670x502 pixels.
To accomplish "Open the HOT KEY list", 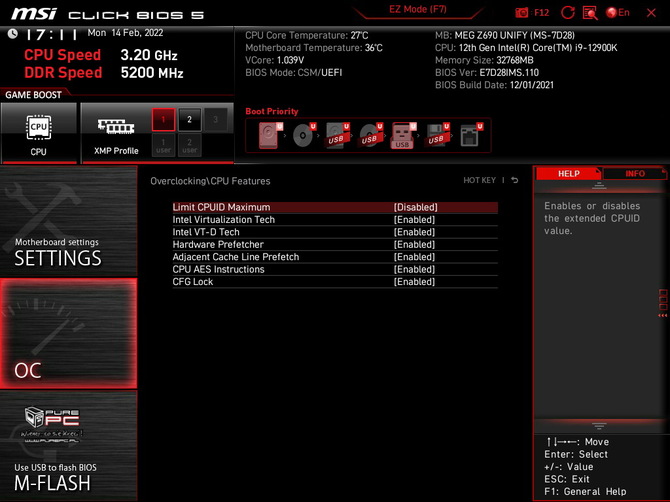I will (479, 180).
